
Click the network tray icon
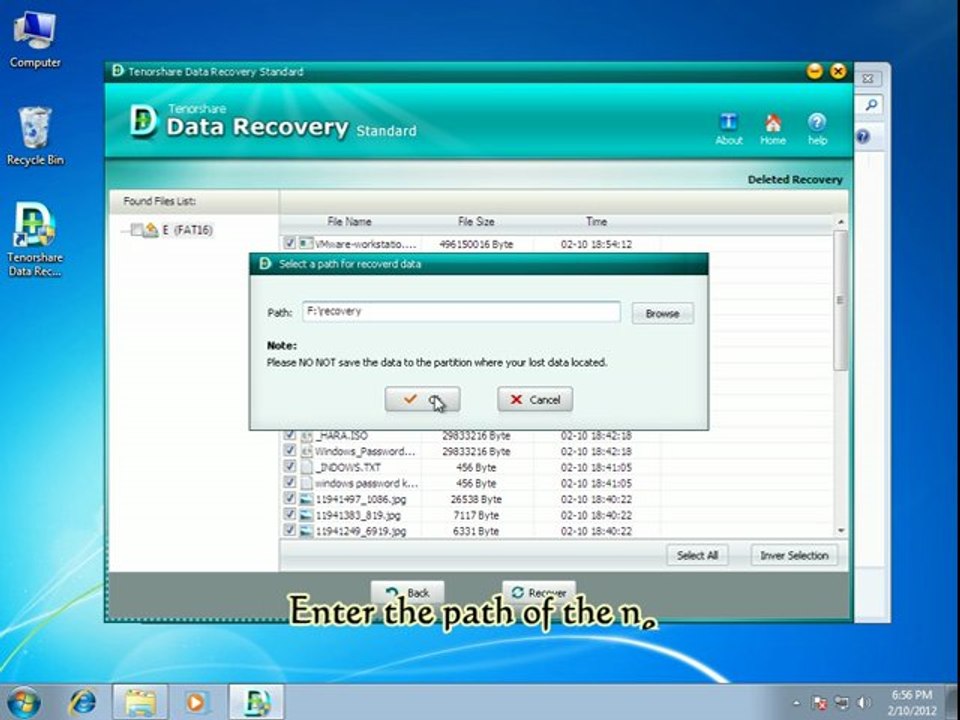point(842,703)
